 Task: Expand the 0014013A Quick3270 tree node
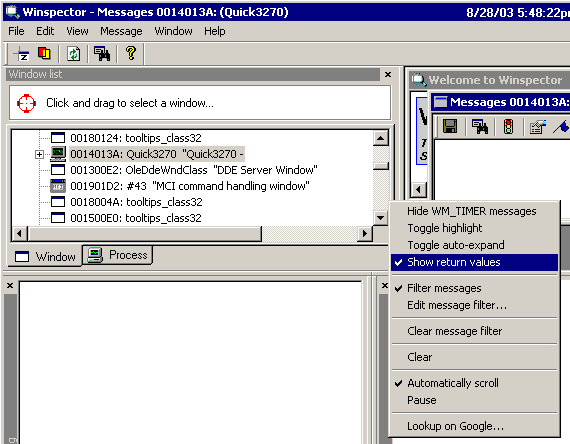click(x=39, y=155)
